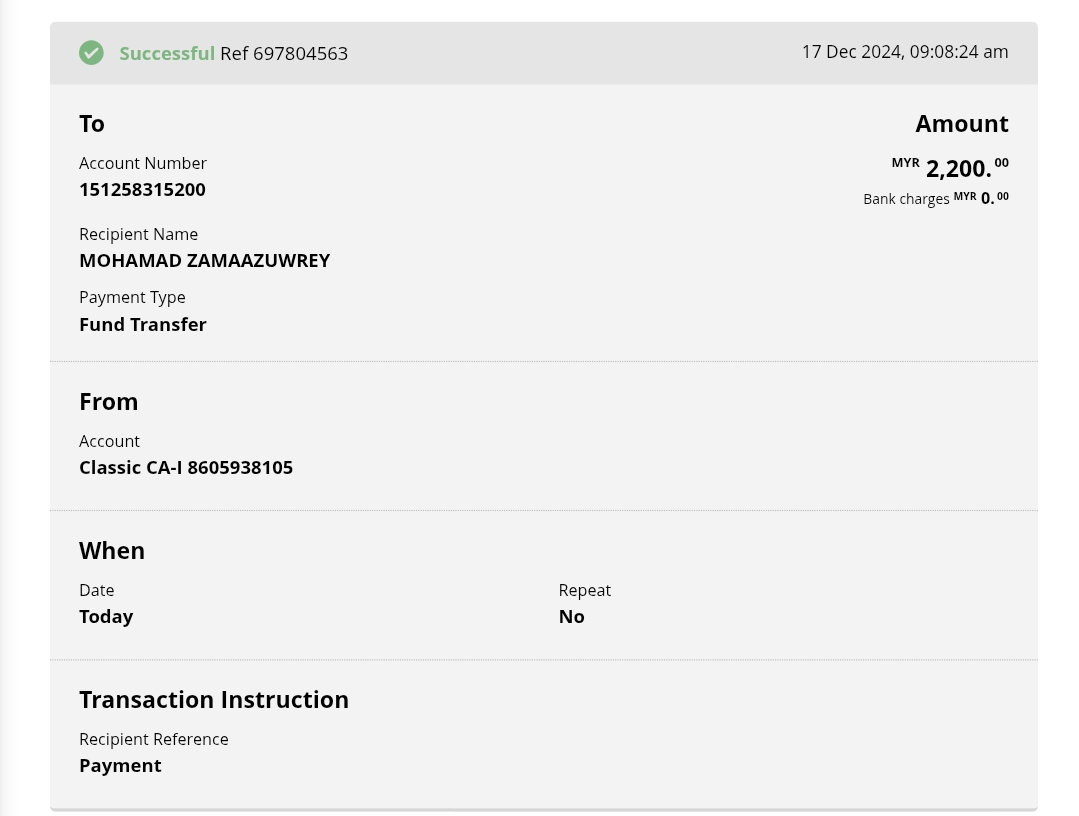1079x816 pixels.
Task: Click the To section heading
Action: coord(92,124)
